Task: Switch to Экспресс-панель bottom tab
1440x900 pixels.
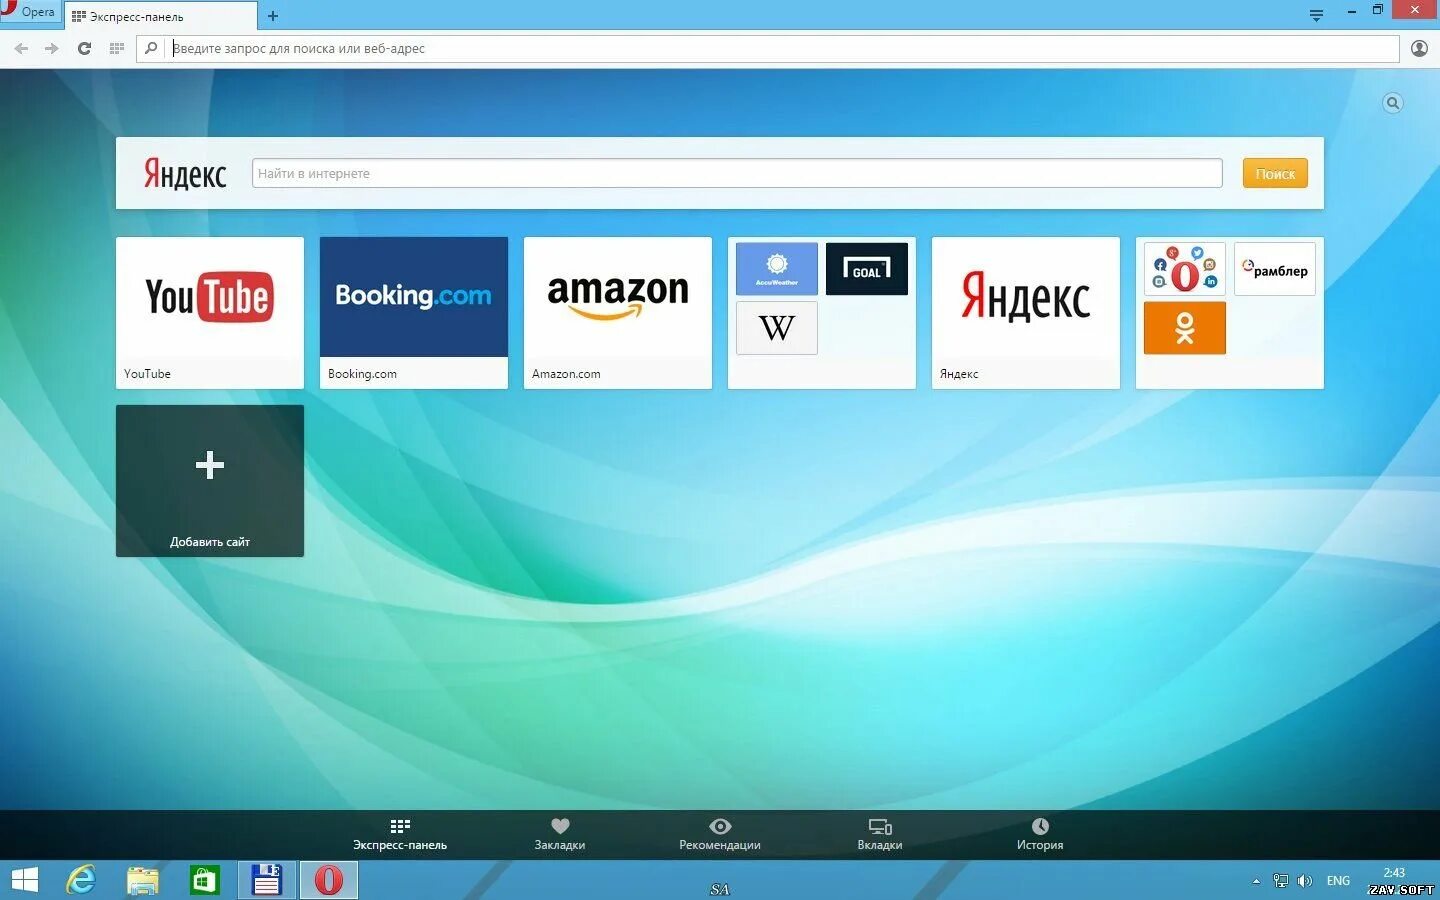Action: coord(400,835)
